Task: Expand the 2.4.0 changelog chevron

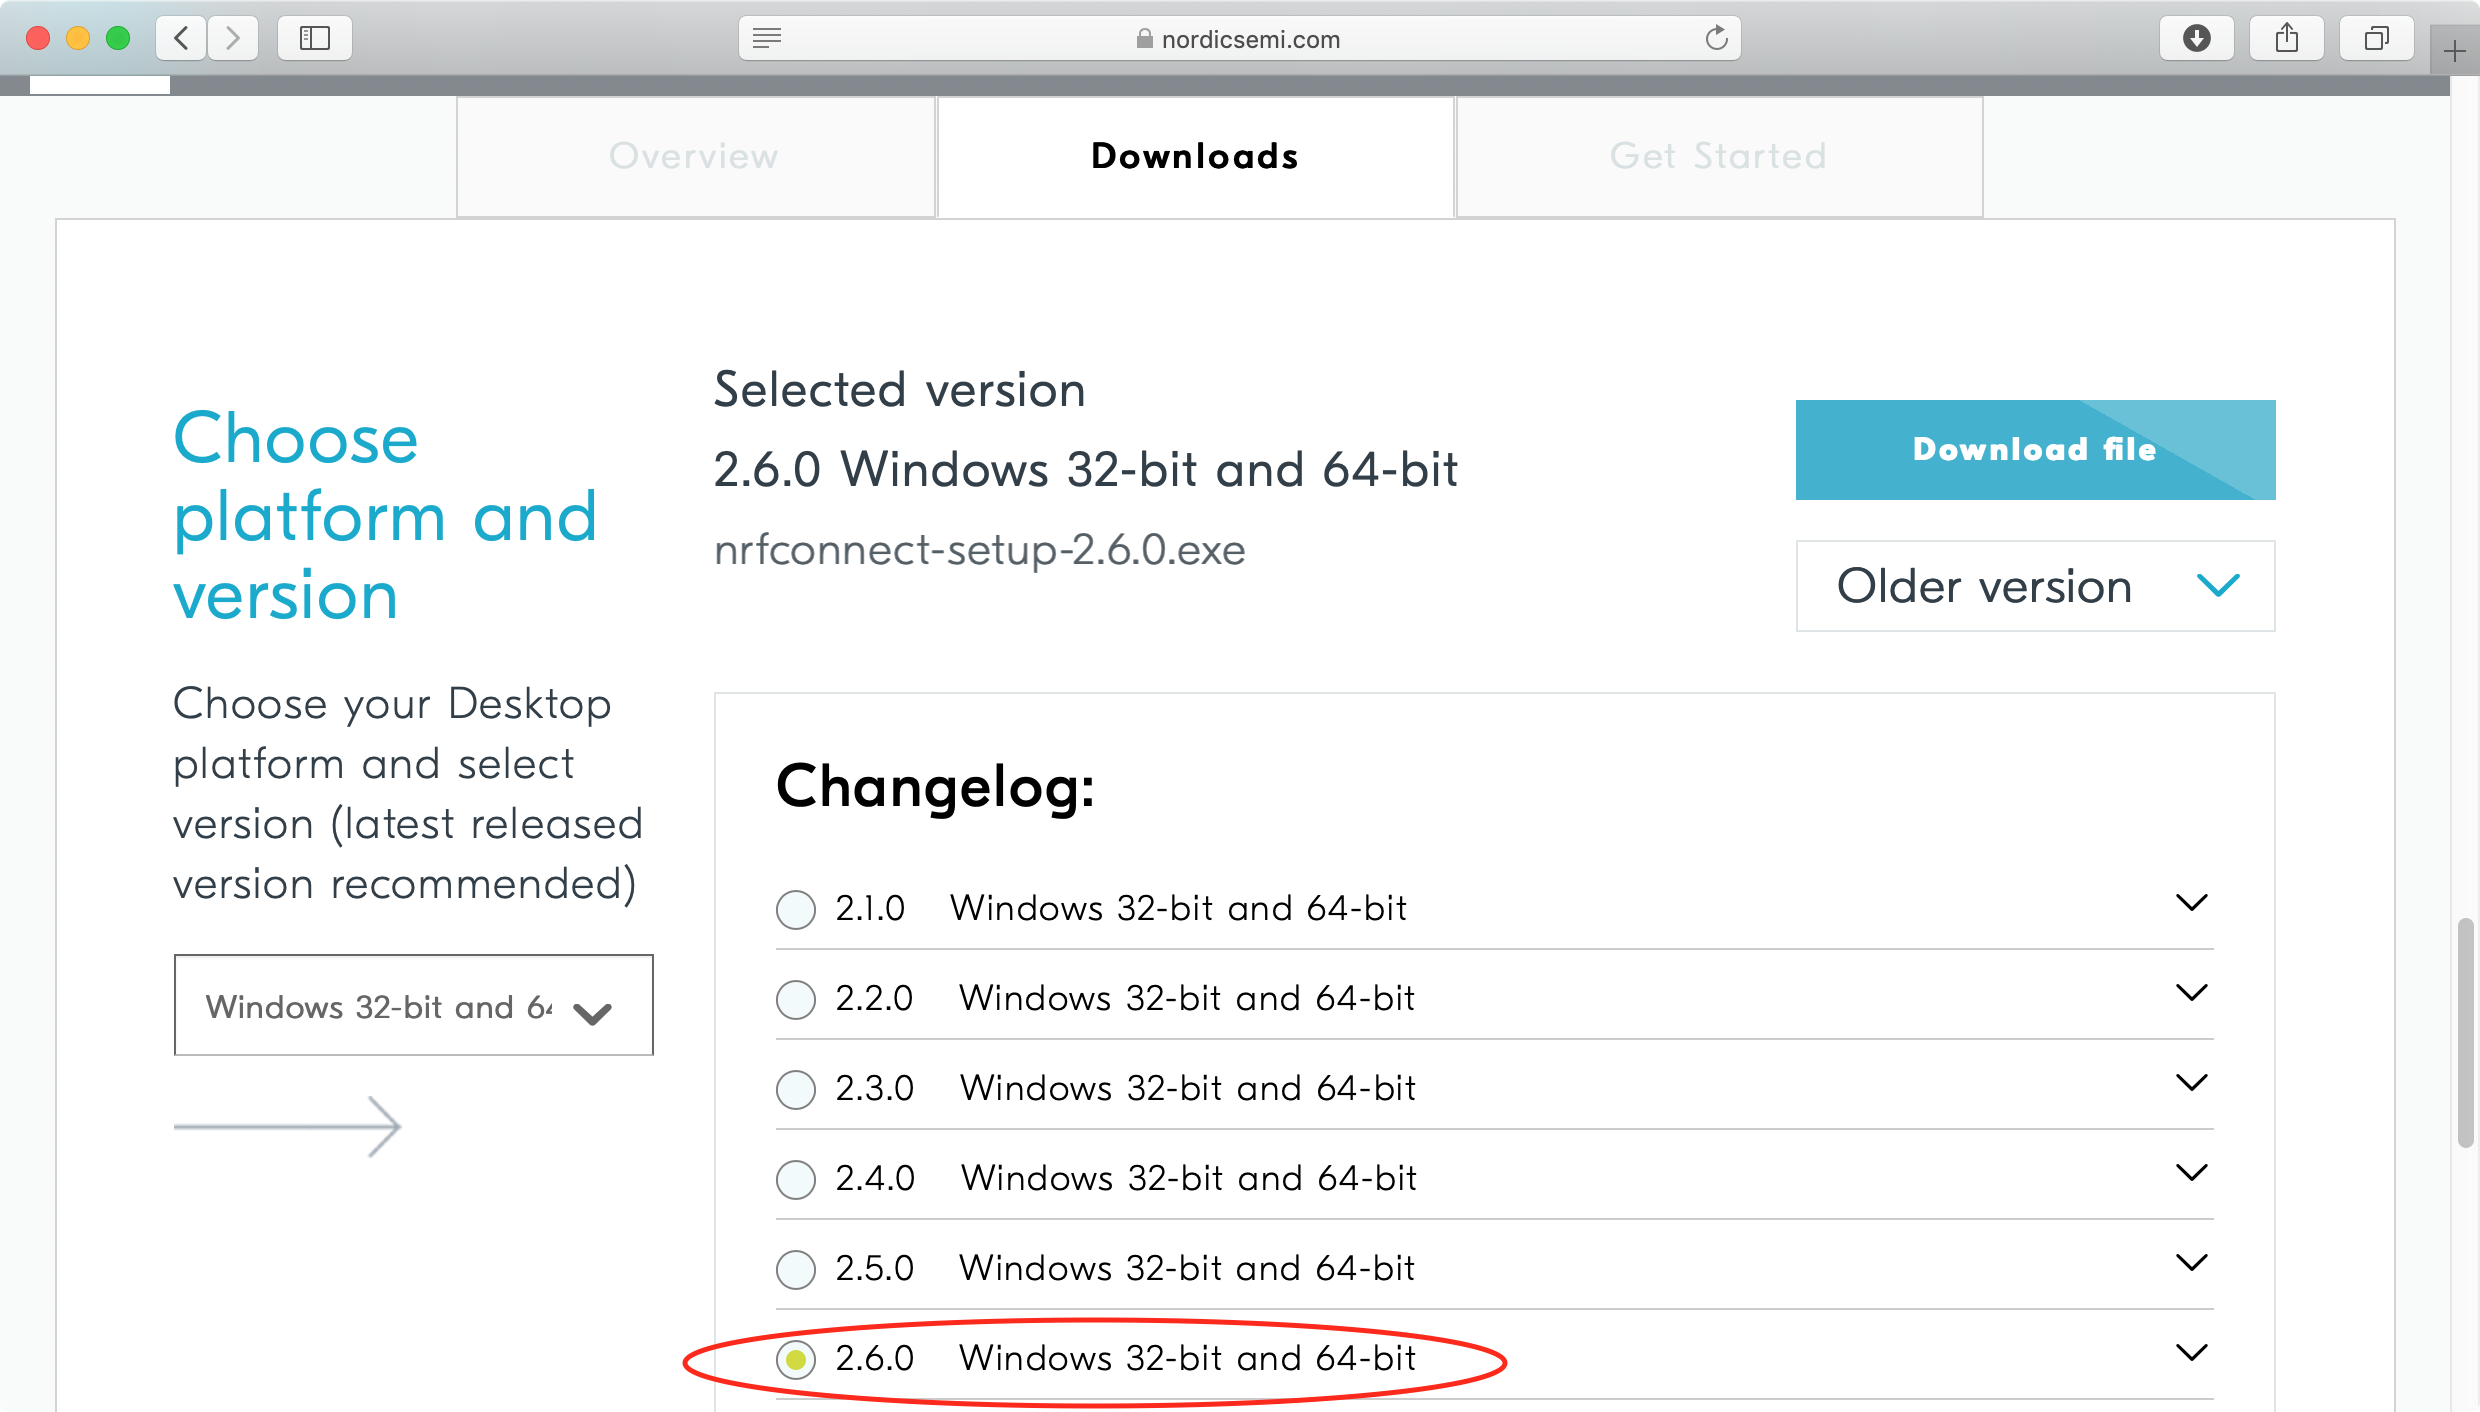Action: tap(2191, 1173)
